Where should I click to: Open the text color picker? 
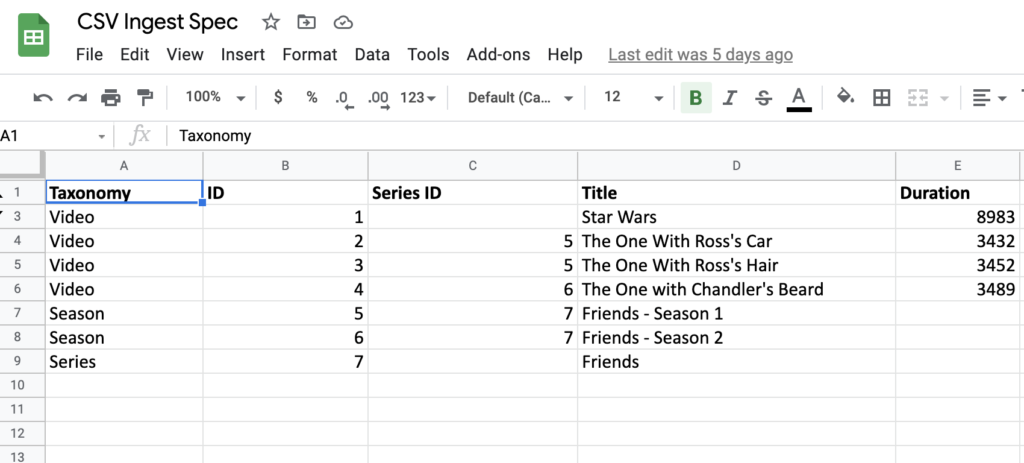798,97
